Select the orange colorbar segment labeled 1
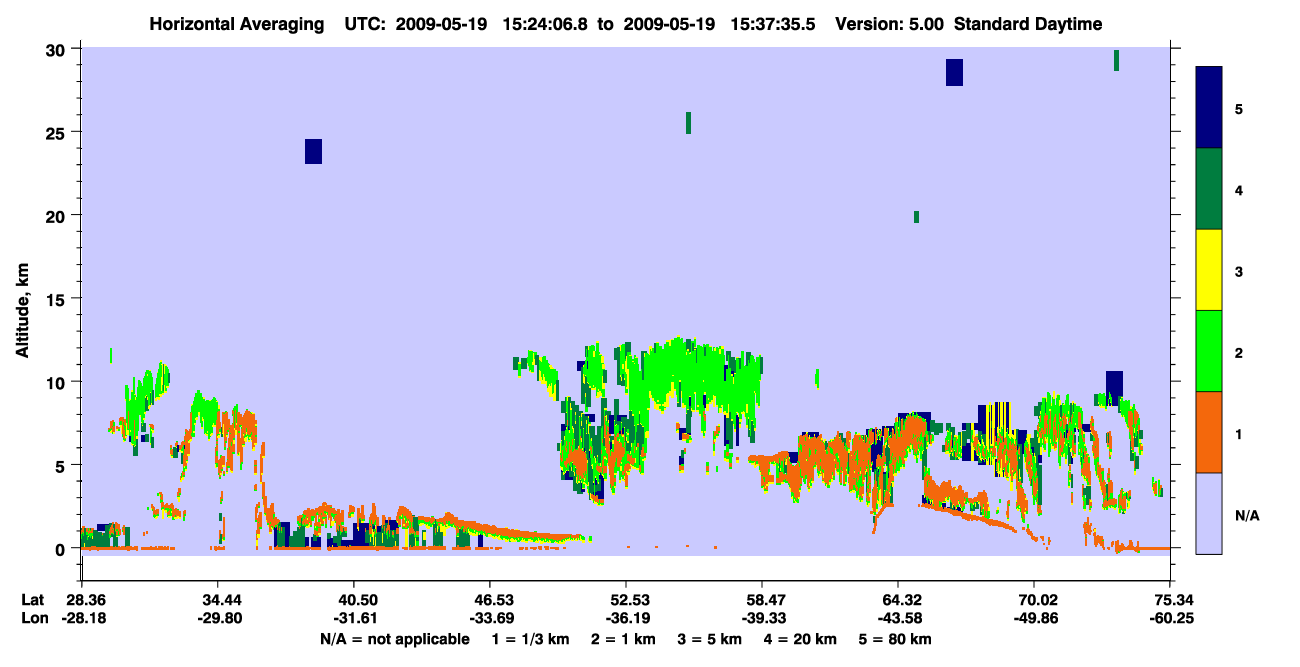 pyautogui.click(x=1209, y=432)
